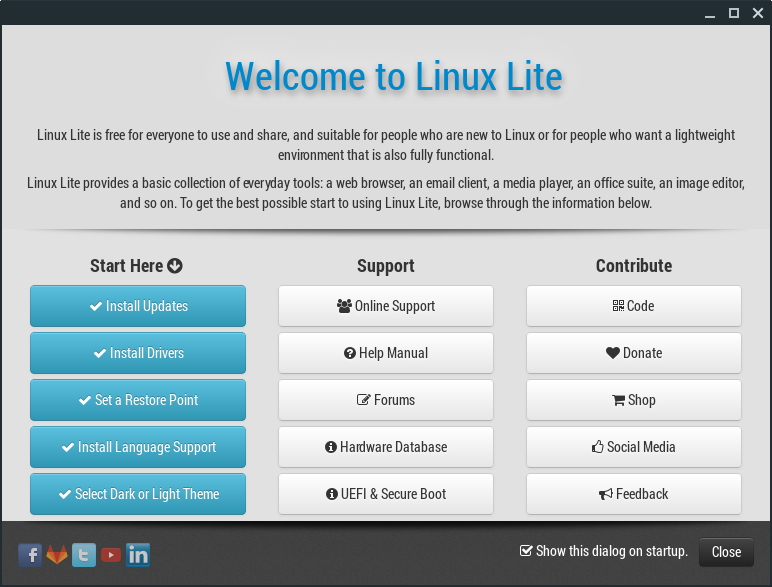Open the Facebook social icon
Image resolution: width=772 pixels, height=587 pixels.
30,555
